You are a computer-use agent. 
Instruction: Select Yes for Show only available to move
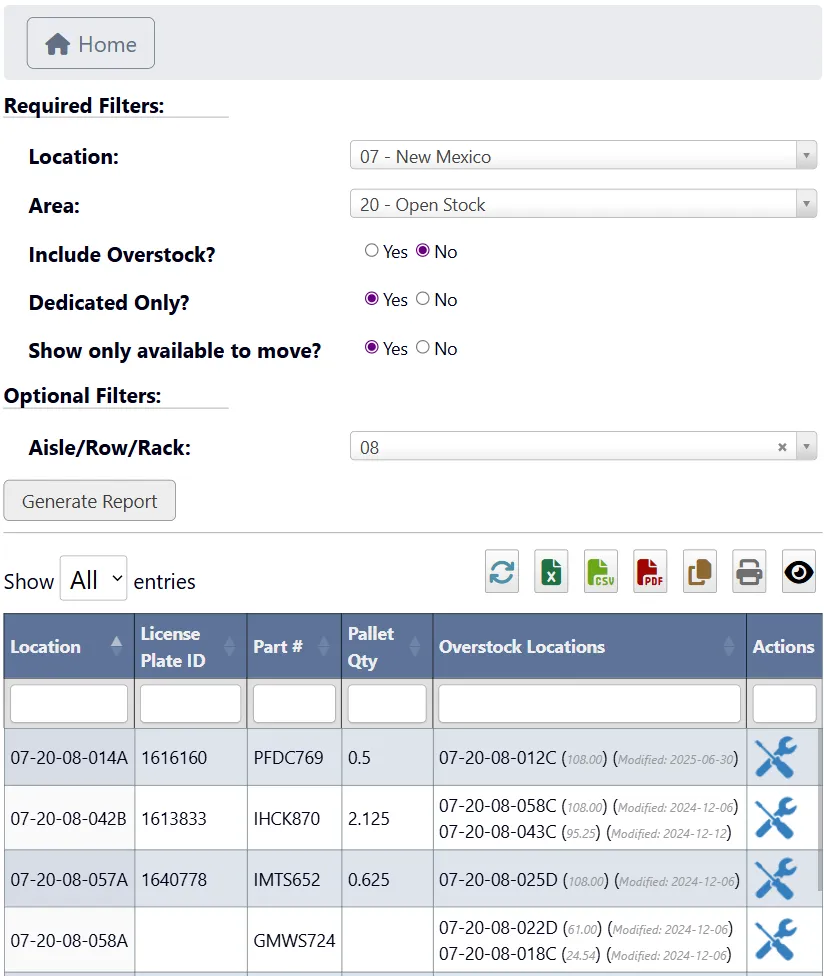point(372,347)
